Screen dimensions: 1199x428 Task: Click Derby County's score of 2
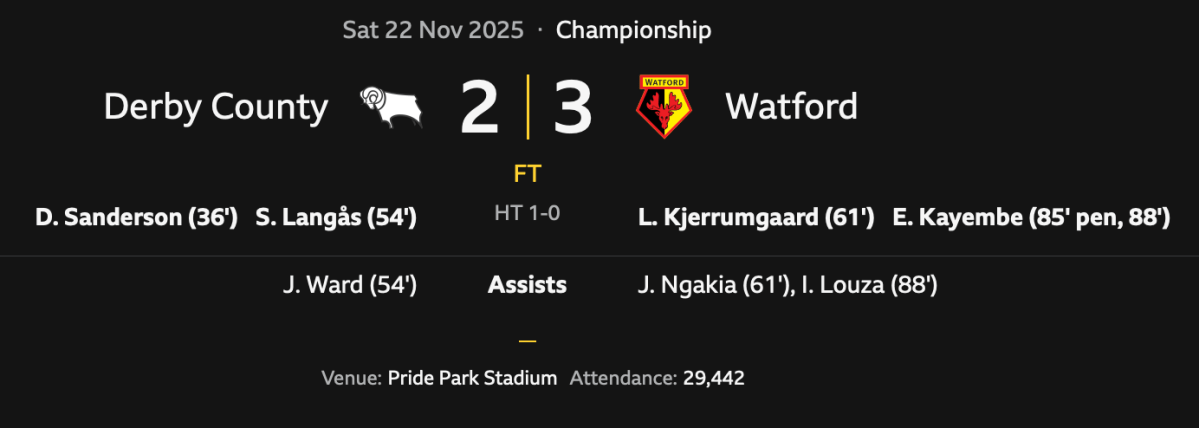479,108
